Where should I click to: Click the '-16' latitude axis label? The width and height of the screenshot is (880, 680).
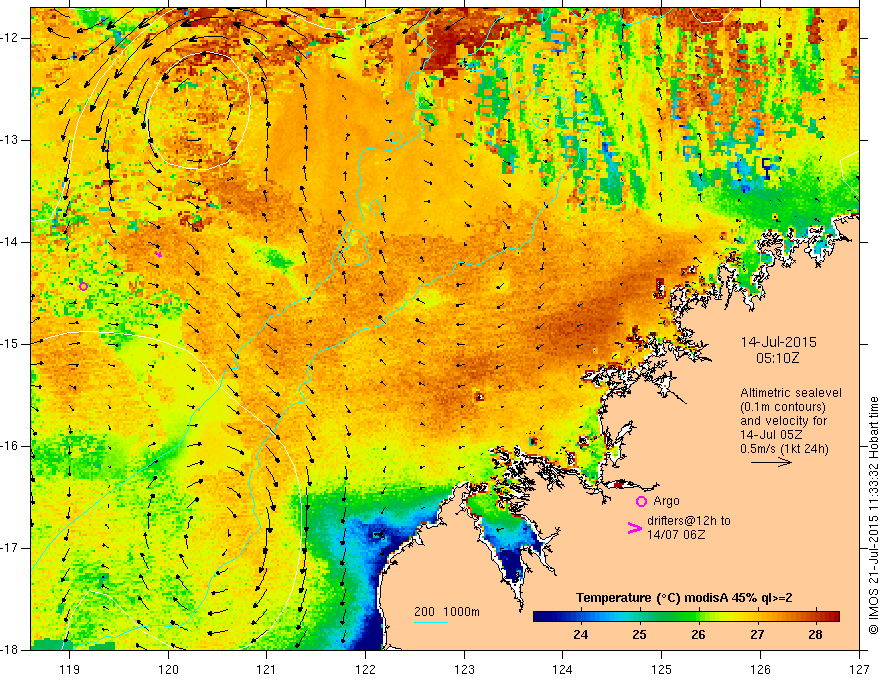tap(10, 446)
